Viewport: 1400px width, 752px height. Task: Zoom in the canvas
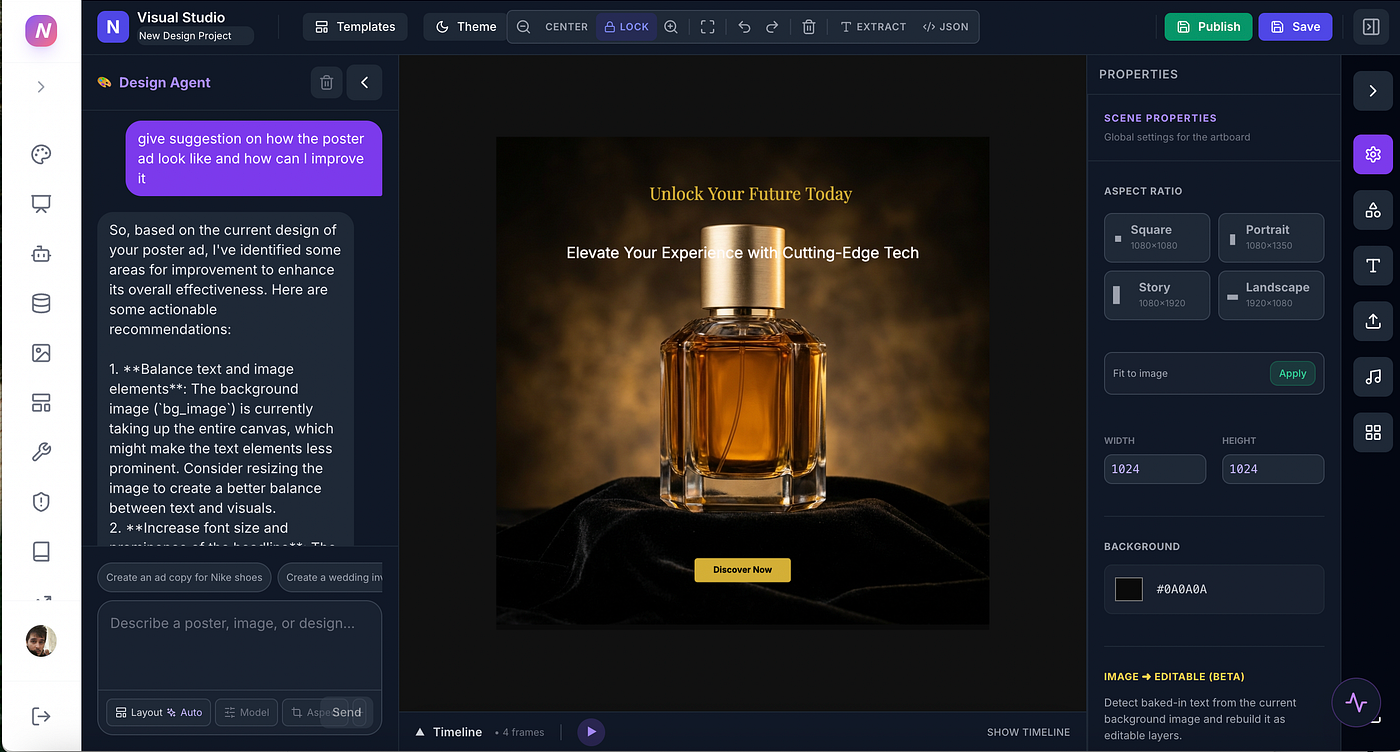point(671,27)
